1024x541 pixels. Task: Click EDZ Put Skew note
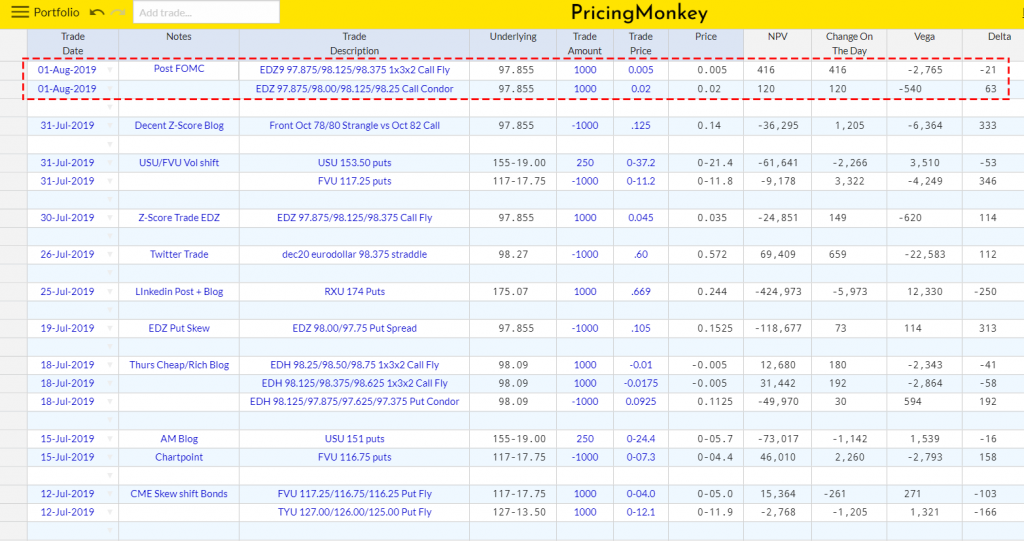point(179,328)
